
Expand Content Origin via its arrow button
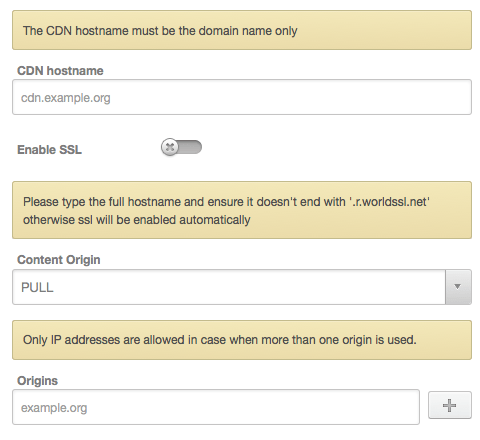click(458, 287)
